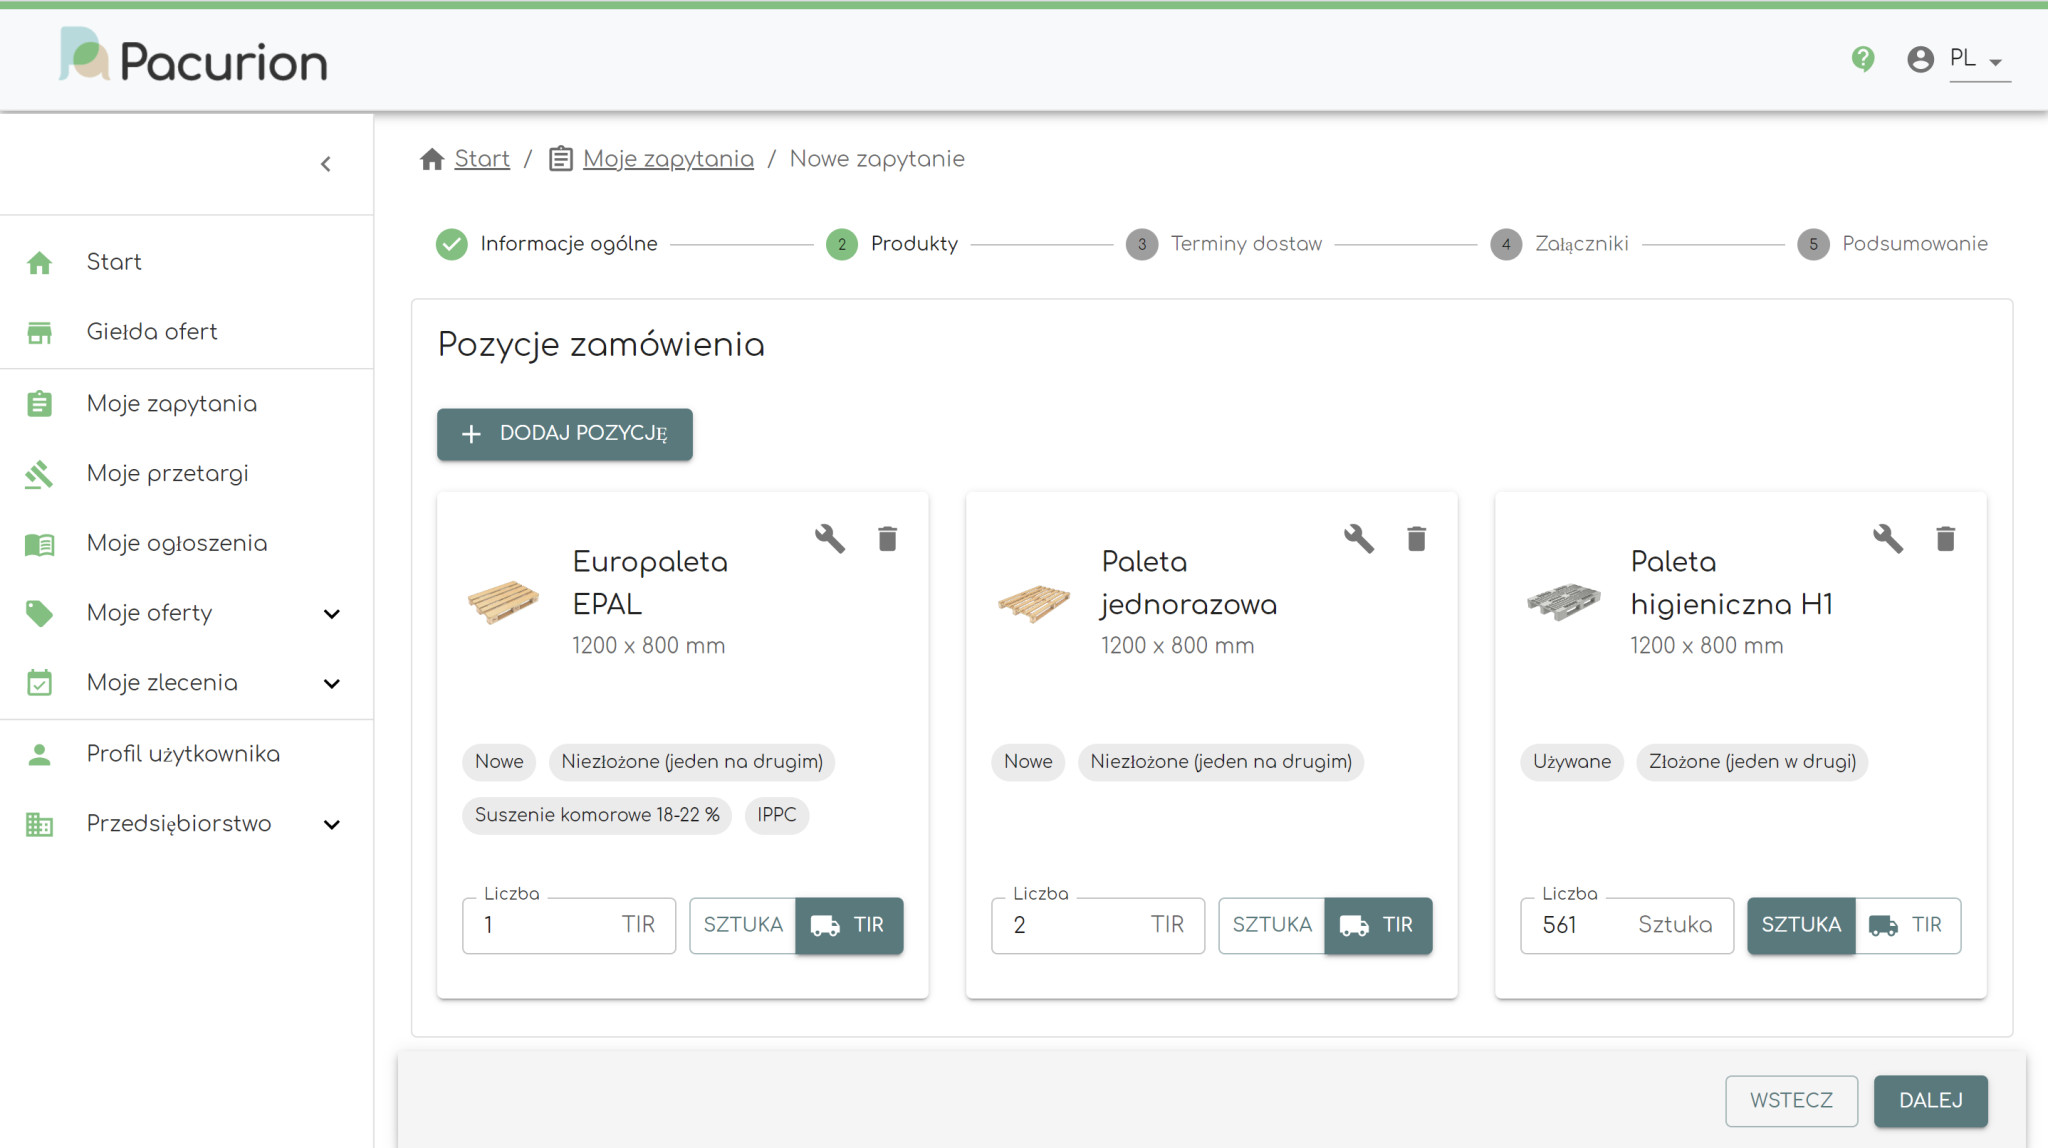Image resolution: width=2048 pixels, height=1148 pixels.
Task: Click the Dodaj pozycję button
Action: tap(565, 434)
